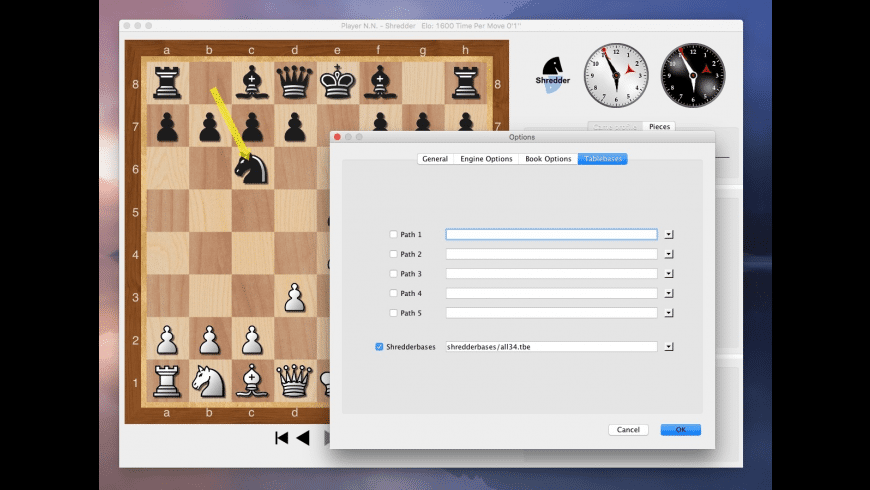
Task: Toggle the Path 5 checkbox
Action: click(x=393, y=313)
